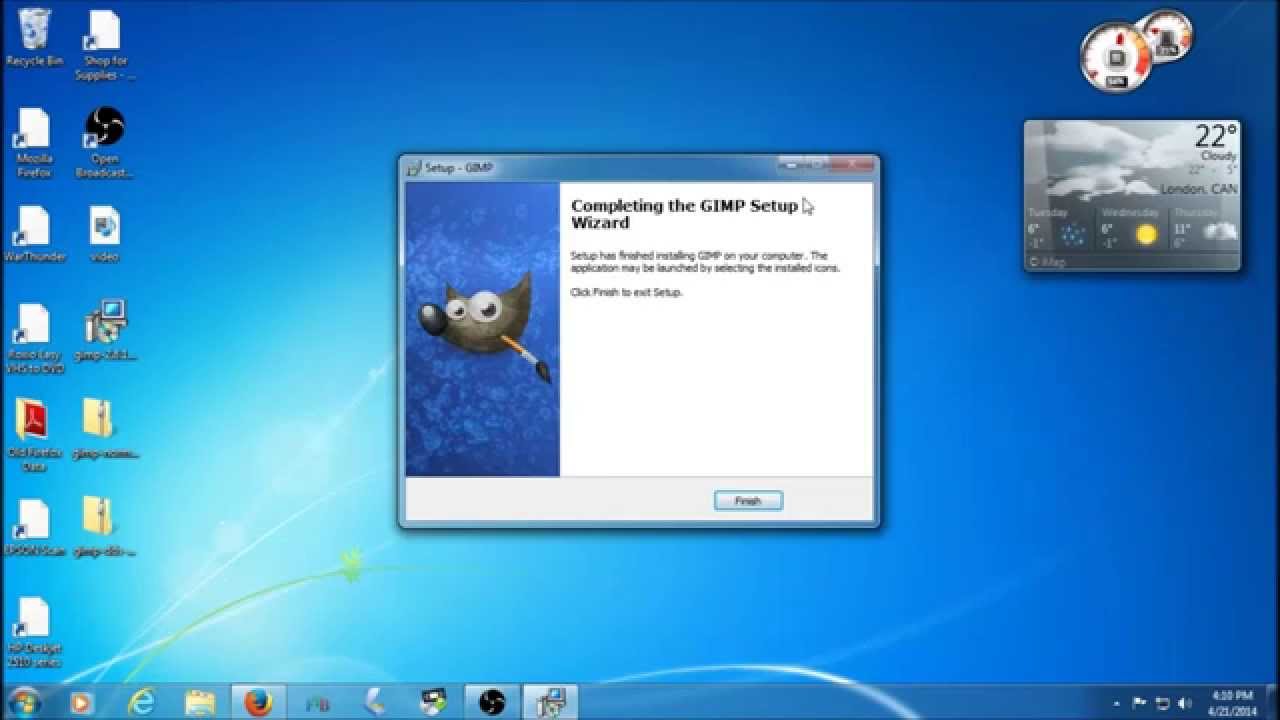Select the gimp installer desktop icon
Image resolution: width=1280 pixels, height=720 pixels.
105,331
